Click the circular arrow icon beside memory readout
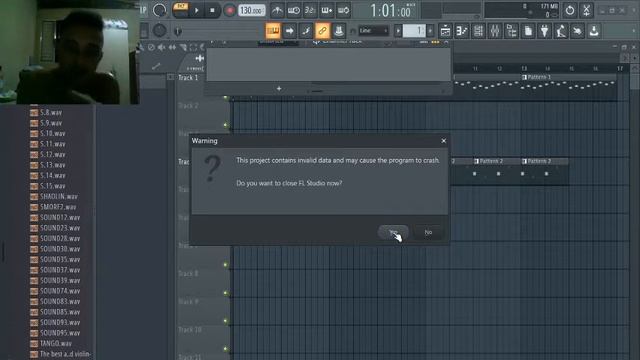Screen dimensions: 640x360 tap(570, 10)
